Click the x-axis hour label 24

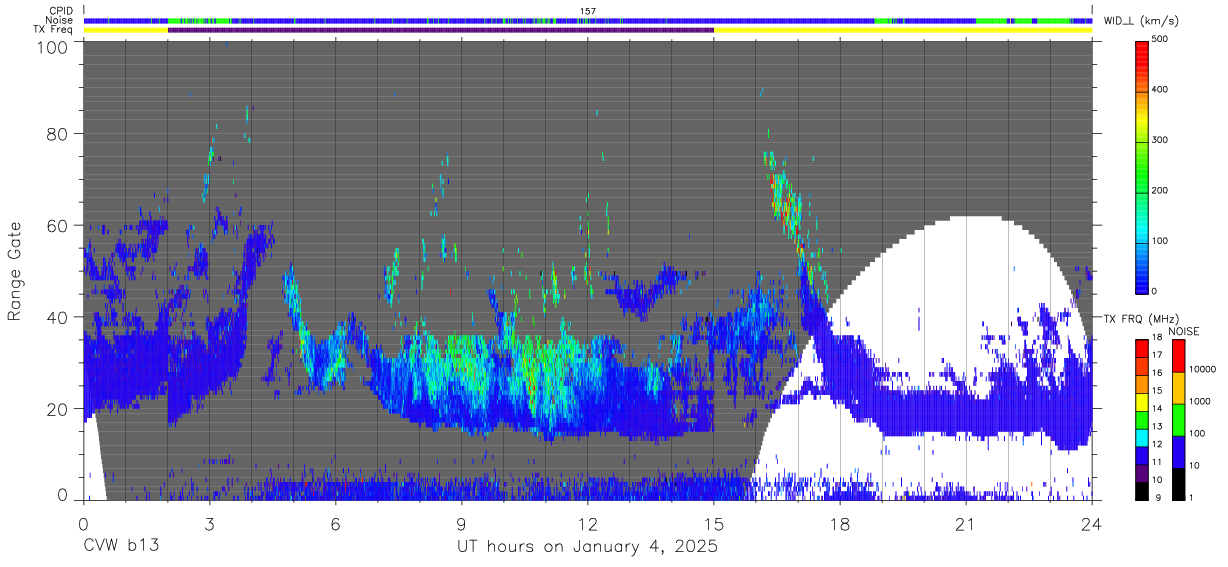(1092, 523)
